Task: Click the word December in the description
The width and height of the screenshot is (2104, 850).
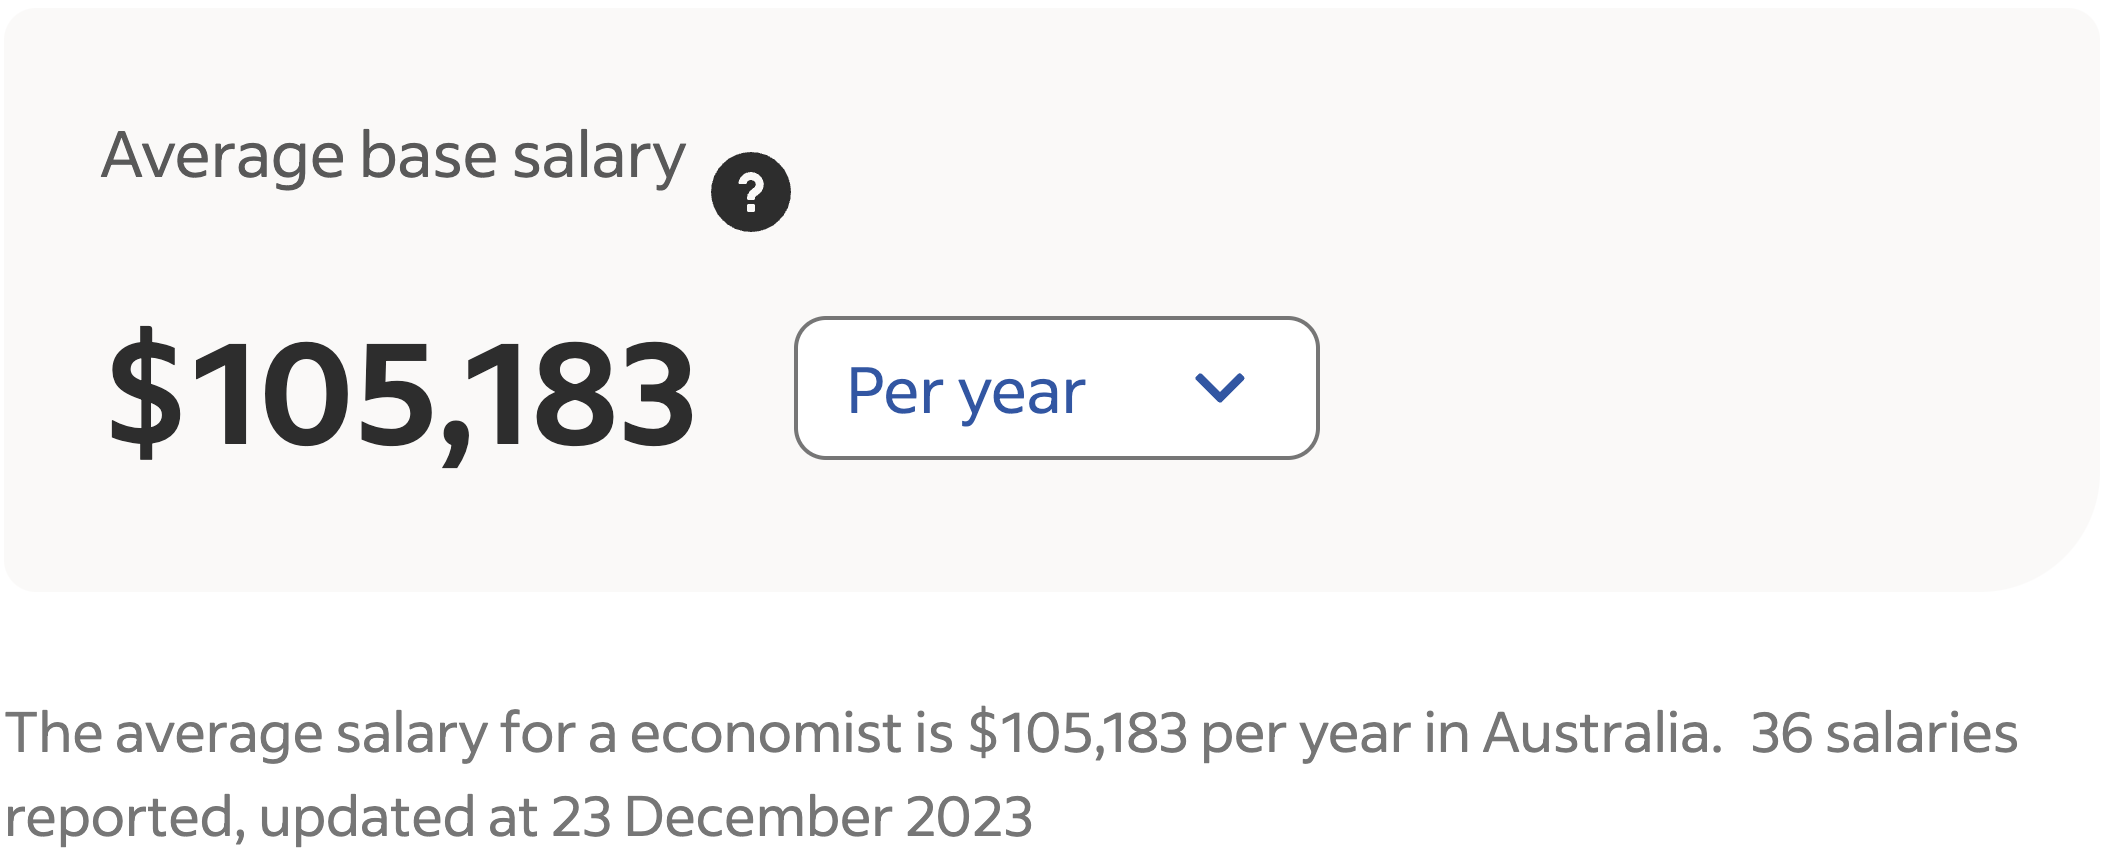Action: [758, 817]
